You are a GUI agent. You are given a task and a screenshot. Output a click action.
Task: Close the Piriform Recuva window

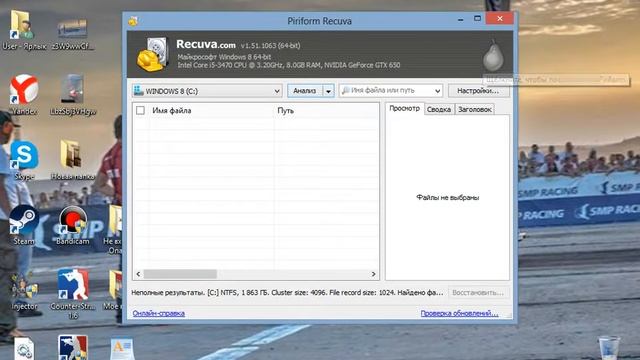(x=500, y=18)
